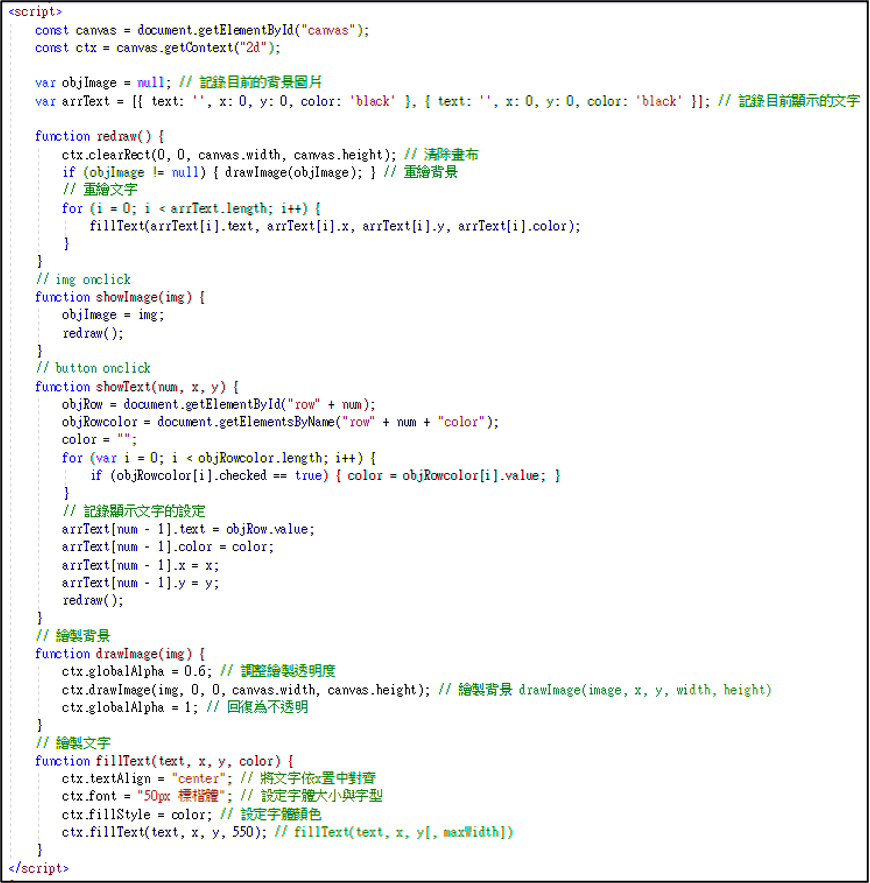870x883 pixels.
Task: Click the 'ctx.textAlign = "center"' line
Action: (218, 779)
